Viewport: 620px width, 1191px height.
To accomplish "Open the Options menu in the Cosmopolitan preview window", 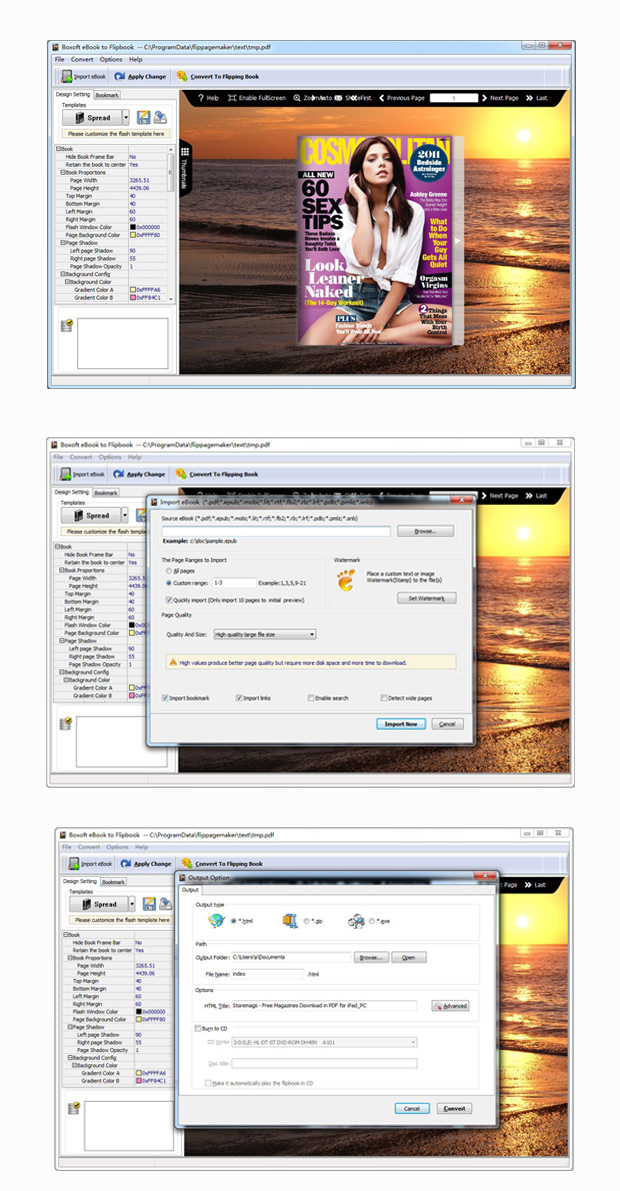I will 111,59.
